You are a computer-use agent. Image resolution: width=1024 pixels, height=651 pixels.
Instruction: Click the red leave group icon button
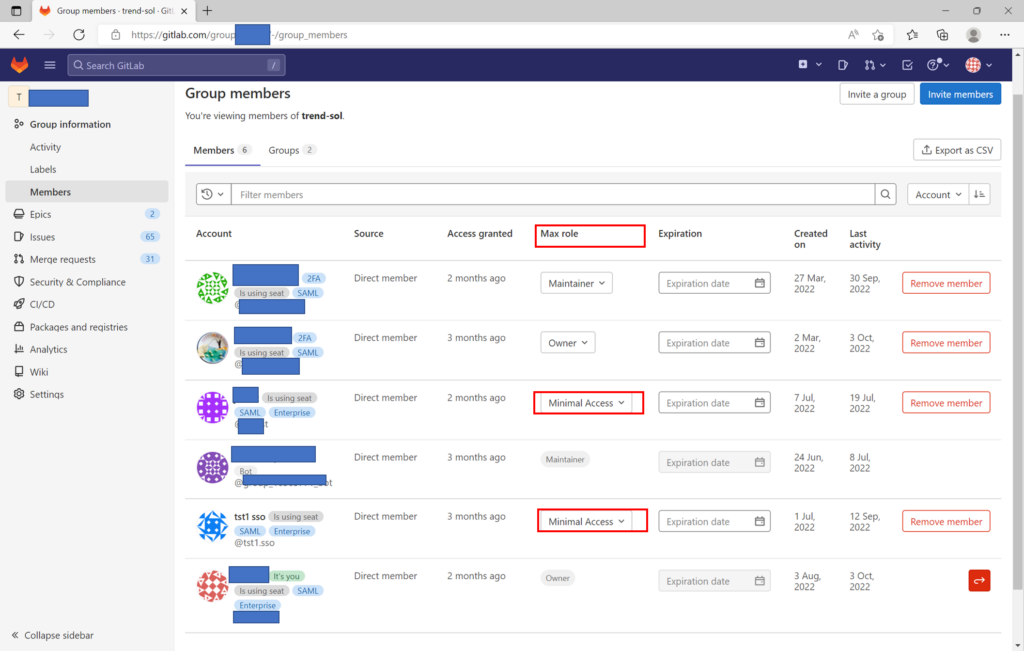(979, 580)
